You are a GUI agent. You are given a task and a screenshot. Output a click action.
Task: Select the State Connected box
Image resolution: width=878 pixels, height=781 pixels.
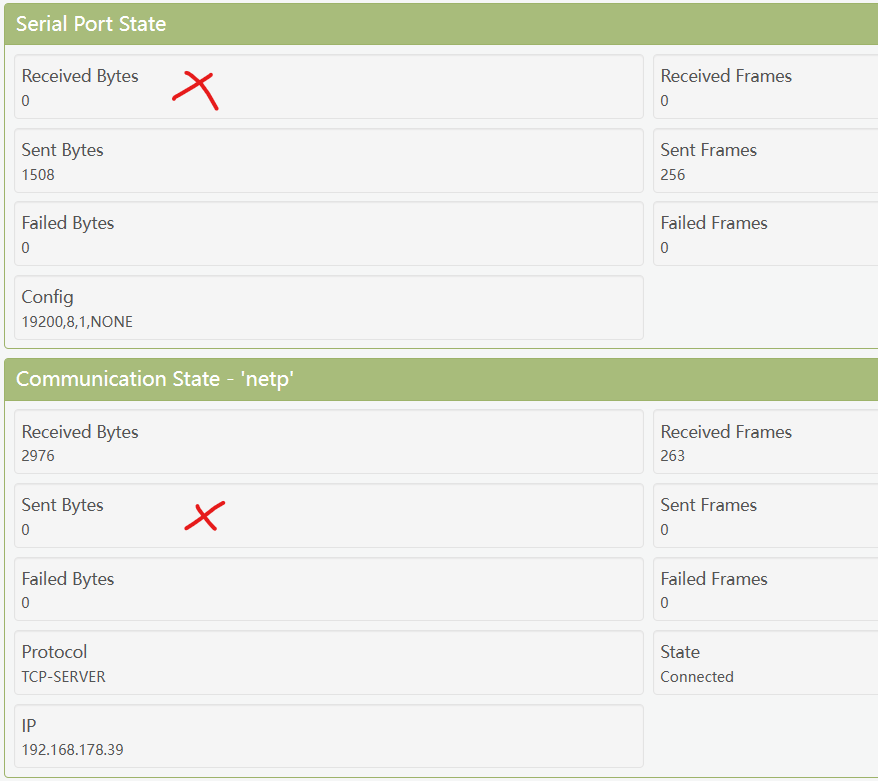(x=765, y=663)
